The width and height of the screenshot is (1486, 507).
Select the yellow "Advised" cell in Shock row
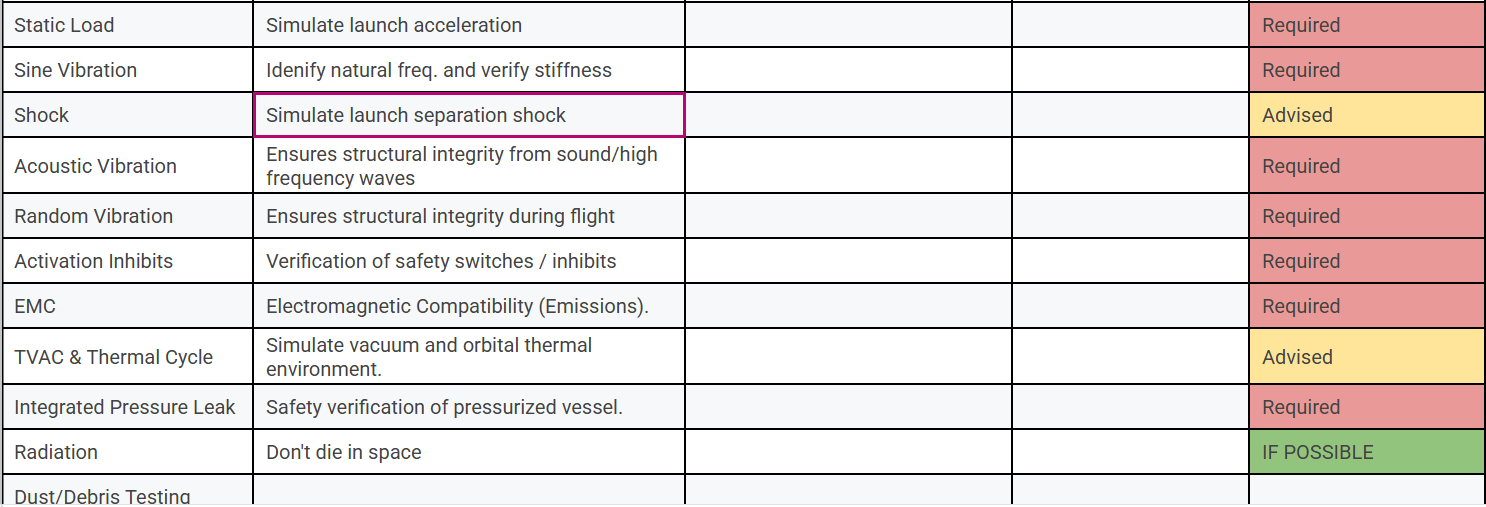[x=1366, y=115]
